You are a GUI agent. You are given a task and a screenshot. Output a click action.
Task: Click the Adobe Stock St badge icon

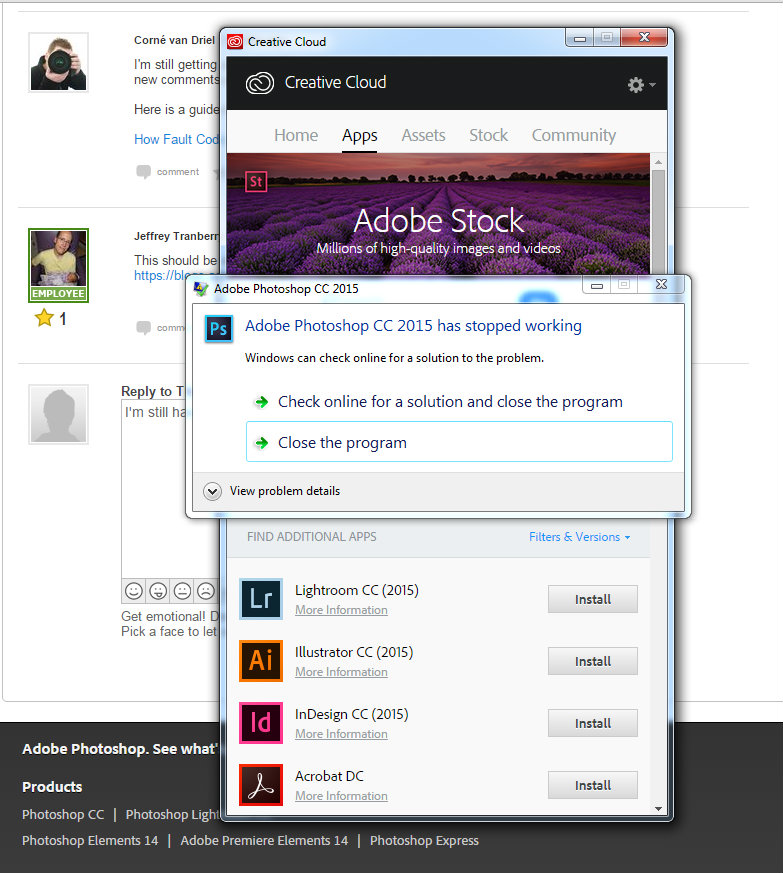pyautogui.click(x=256, y=182)
